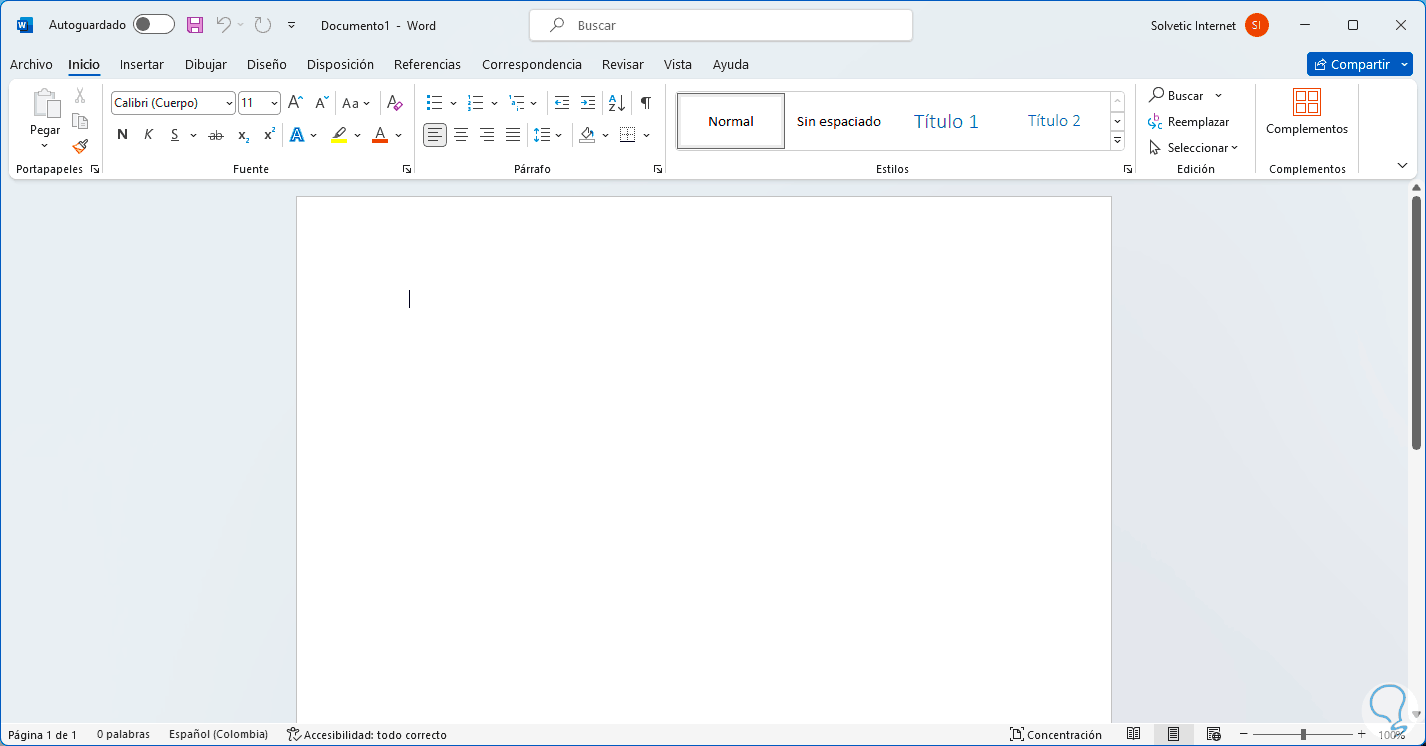Open the font size dropdown
The height and width of the screenshot is (746, 1426).
[x=272, y=102]
